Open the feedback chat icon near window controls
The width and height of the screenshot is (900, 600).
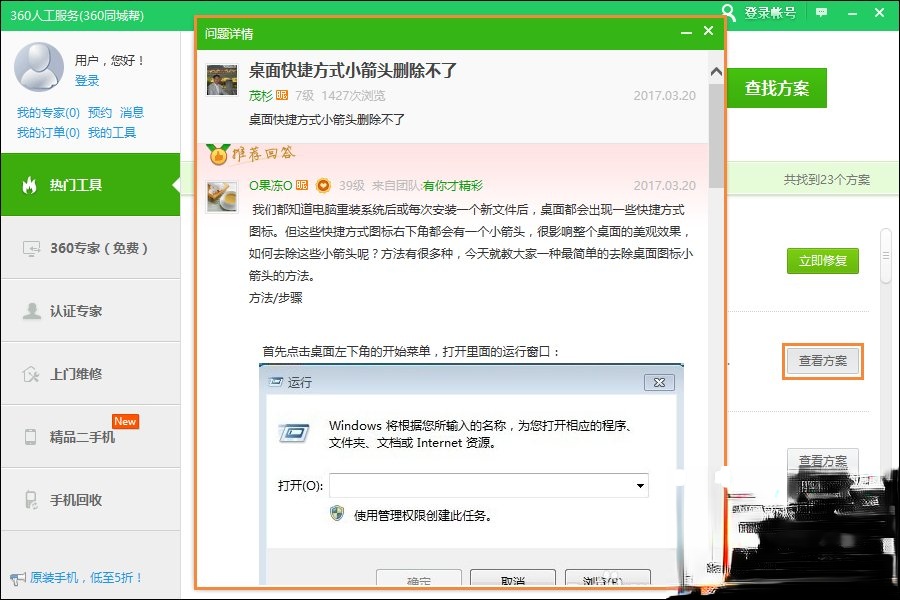[x=821, y=14]
